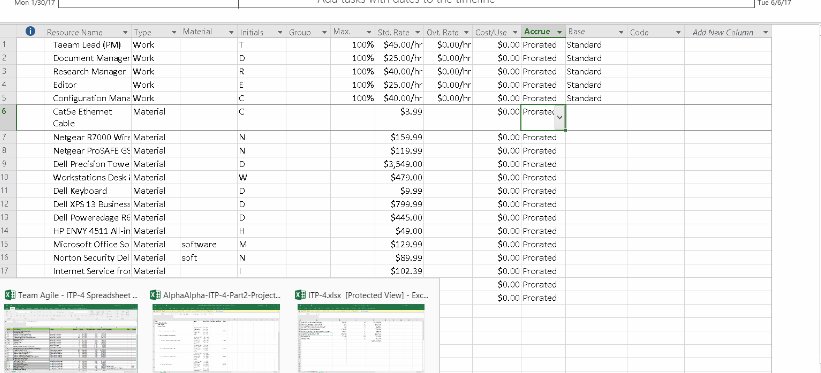Viewport: 821px width, 373px height.
Task: Open the Initials column filter dropdown
Action: [280, 32]
